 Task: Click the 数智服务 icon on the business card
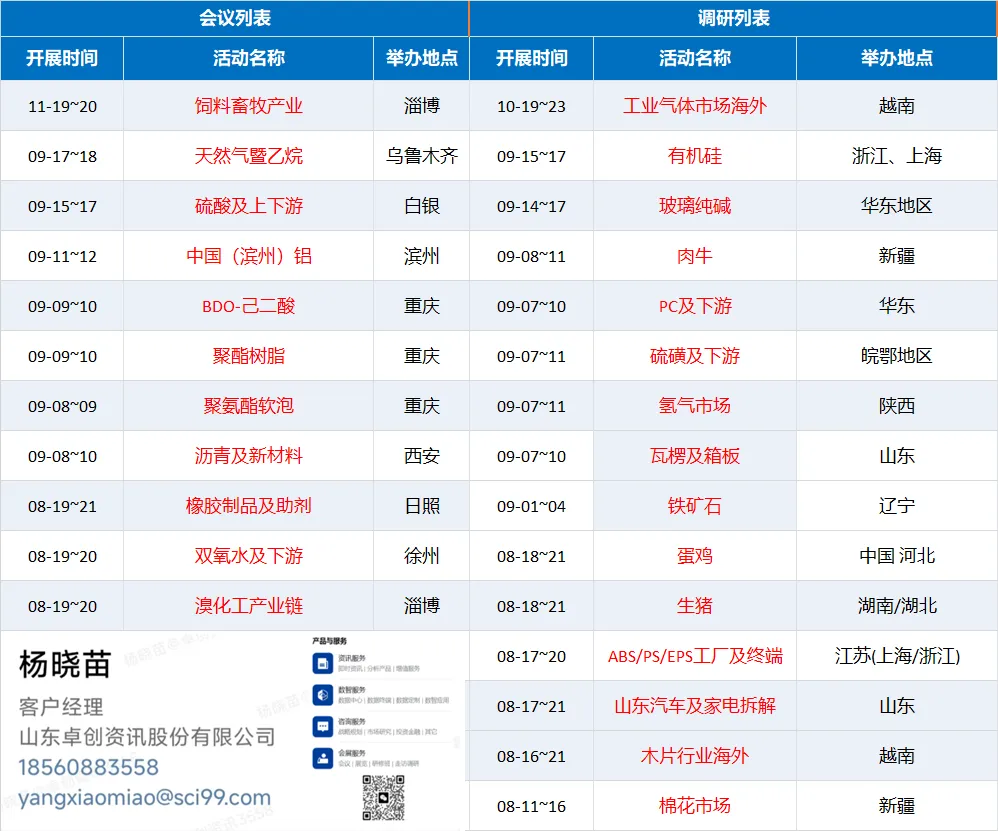(323, 695)
